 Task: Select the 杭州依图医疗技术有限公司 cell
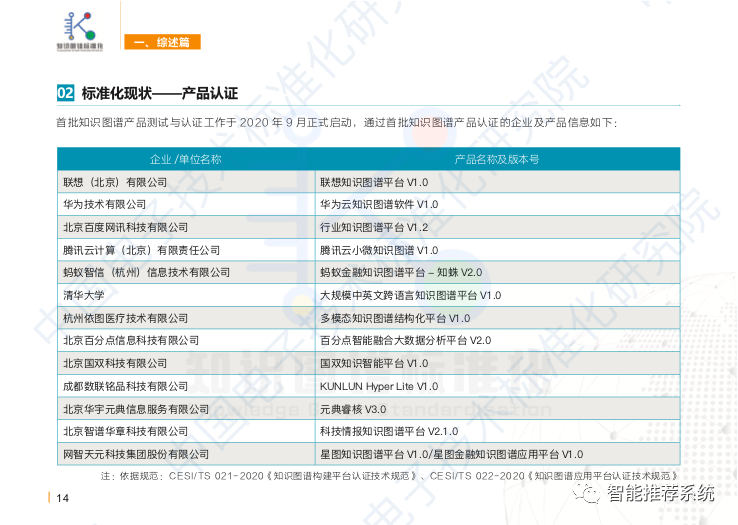(186, 318)
